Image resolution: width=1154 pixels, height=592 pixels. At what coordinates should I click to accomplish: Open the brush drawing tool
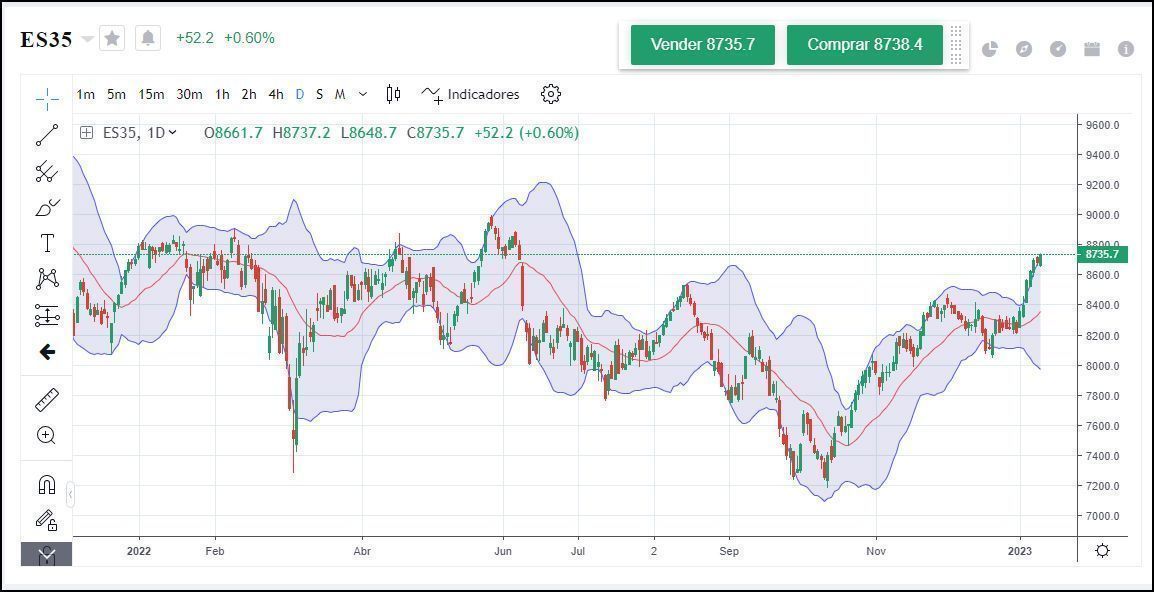click(x=45, y=207)
